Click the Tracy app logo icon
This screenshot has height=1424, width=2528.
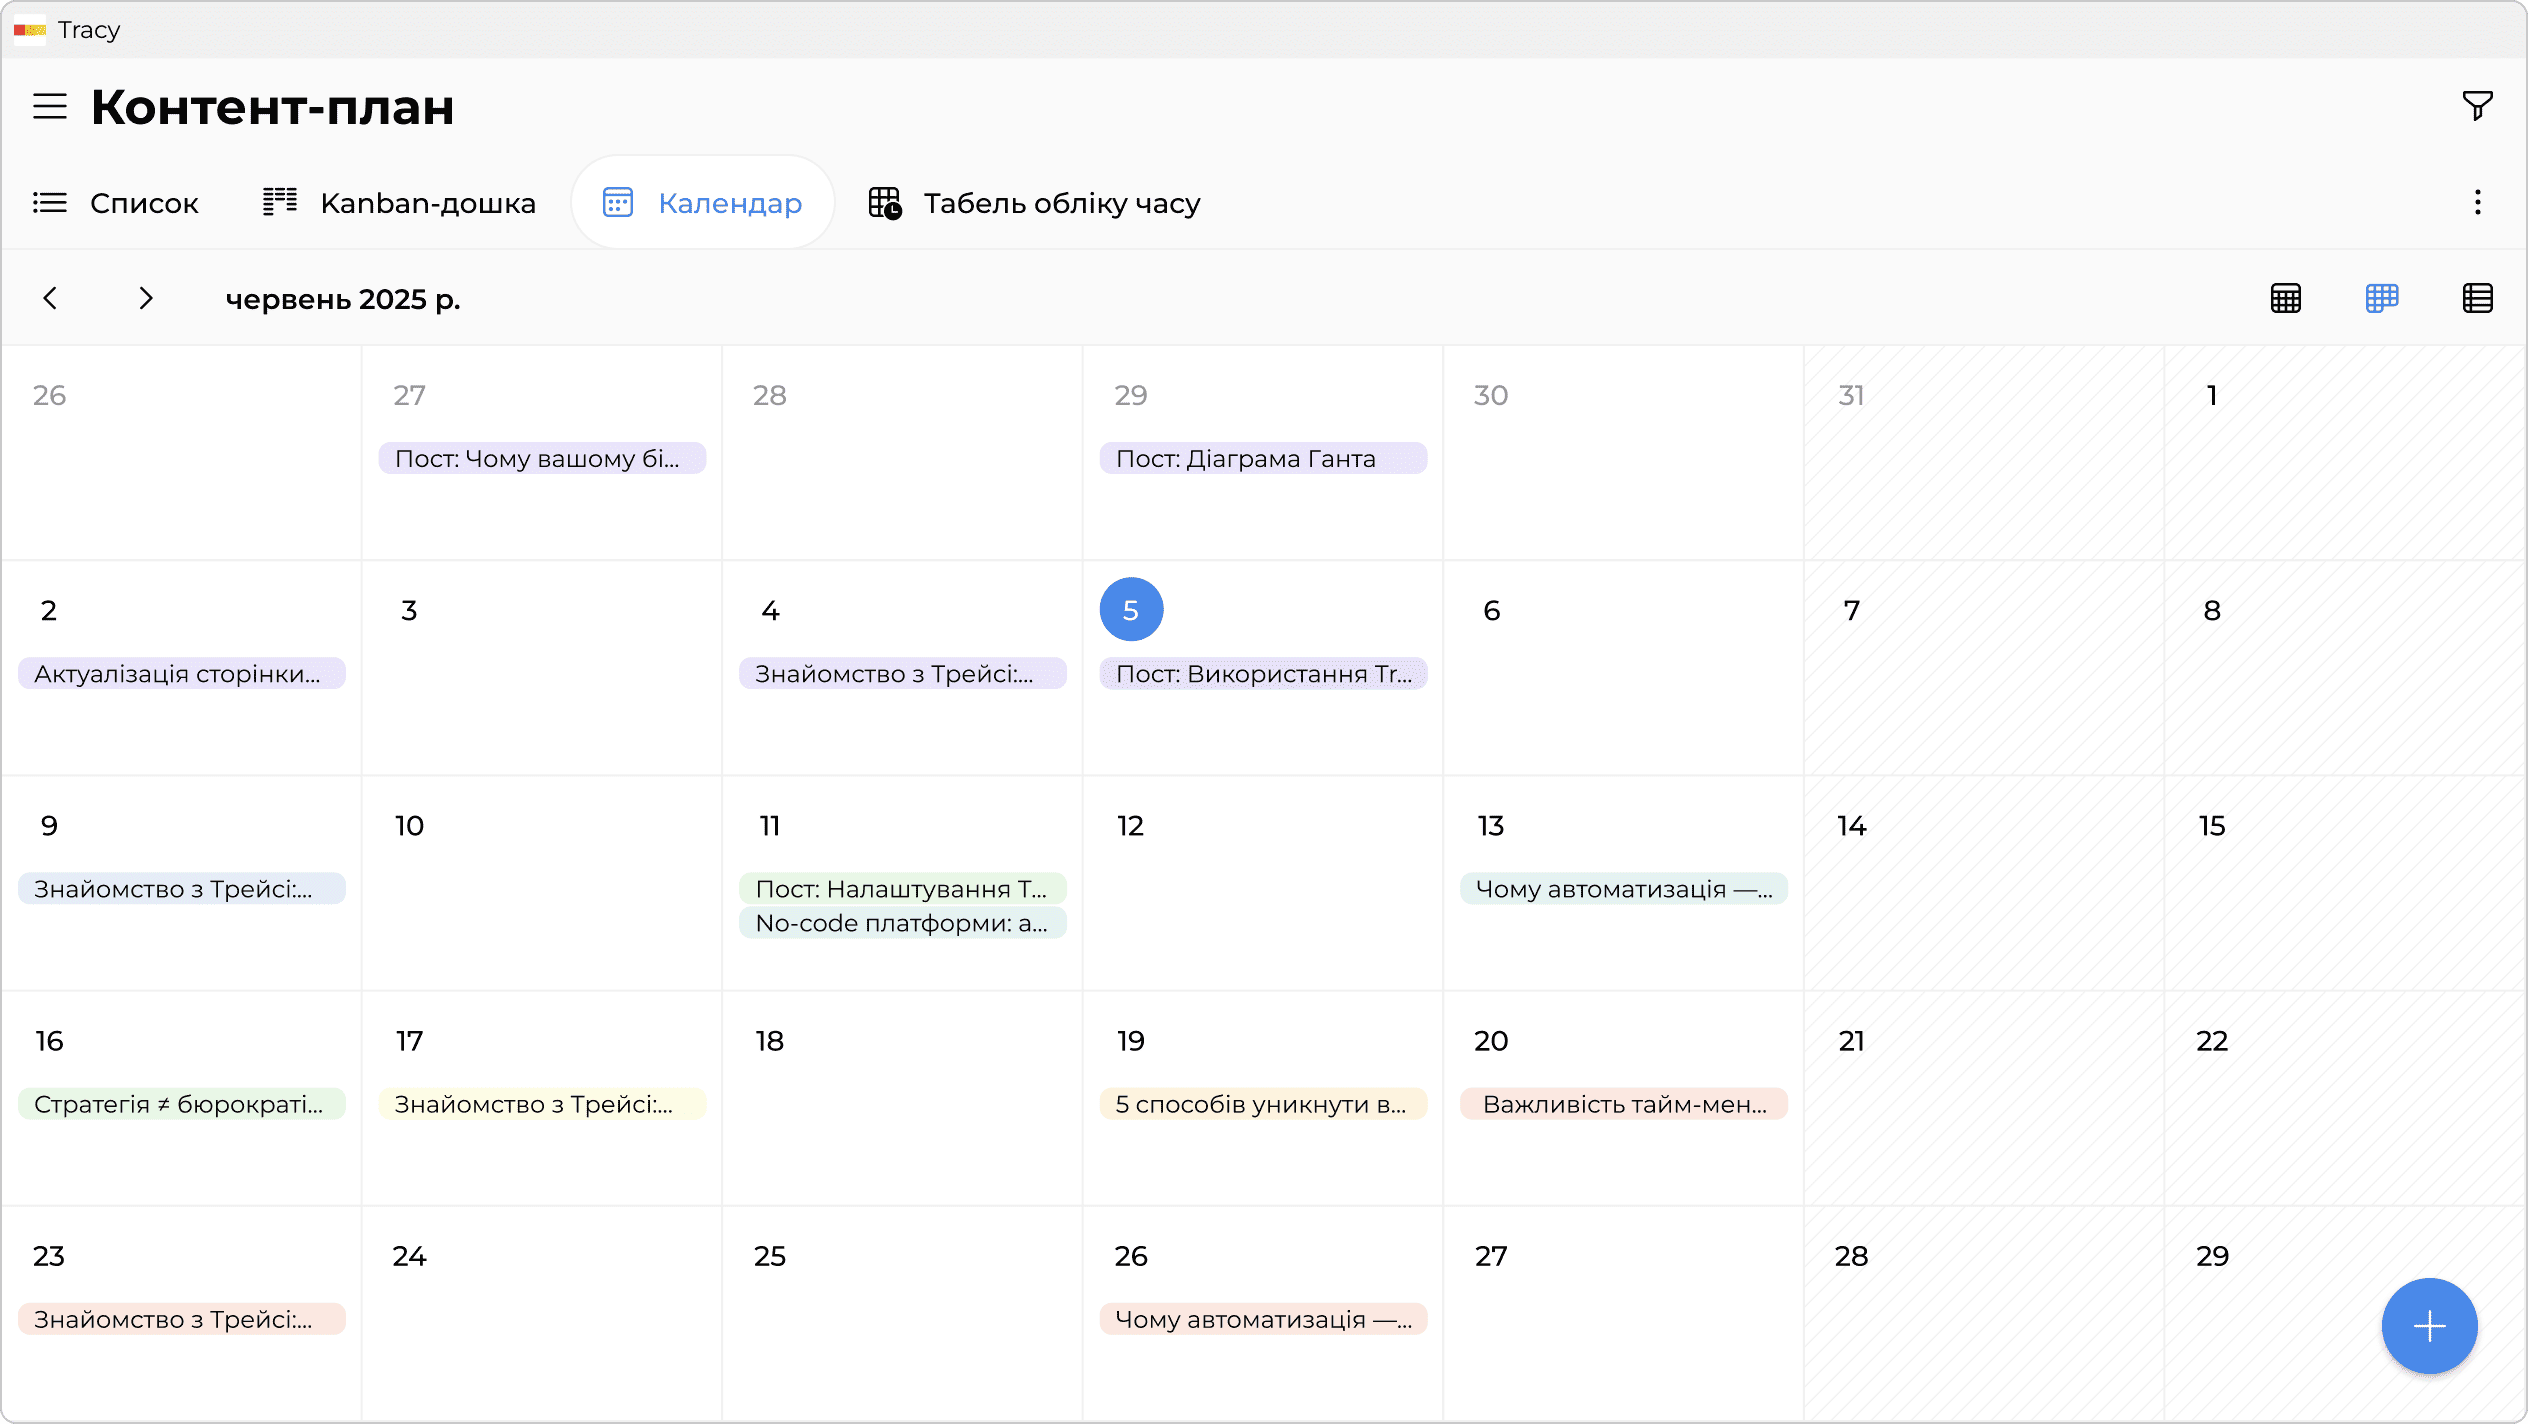pyautogui.click(x=30, y=30)
